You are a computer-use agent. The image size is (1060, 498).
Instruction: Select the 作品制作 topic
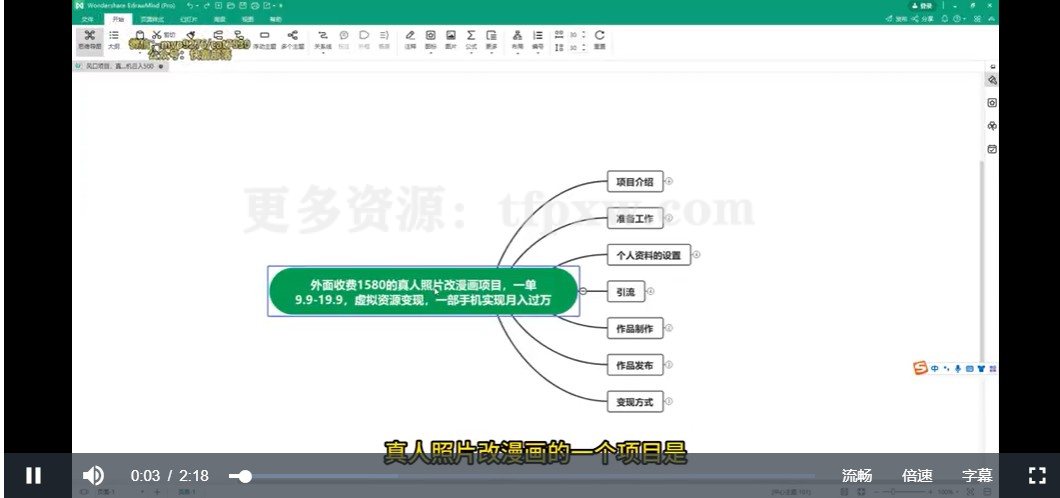(x=635, y=328)
